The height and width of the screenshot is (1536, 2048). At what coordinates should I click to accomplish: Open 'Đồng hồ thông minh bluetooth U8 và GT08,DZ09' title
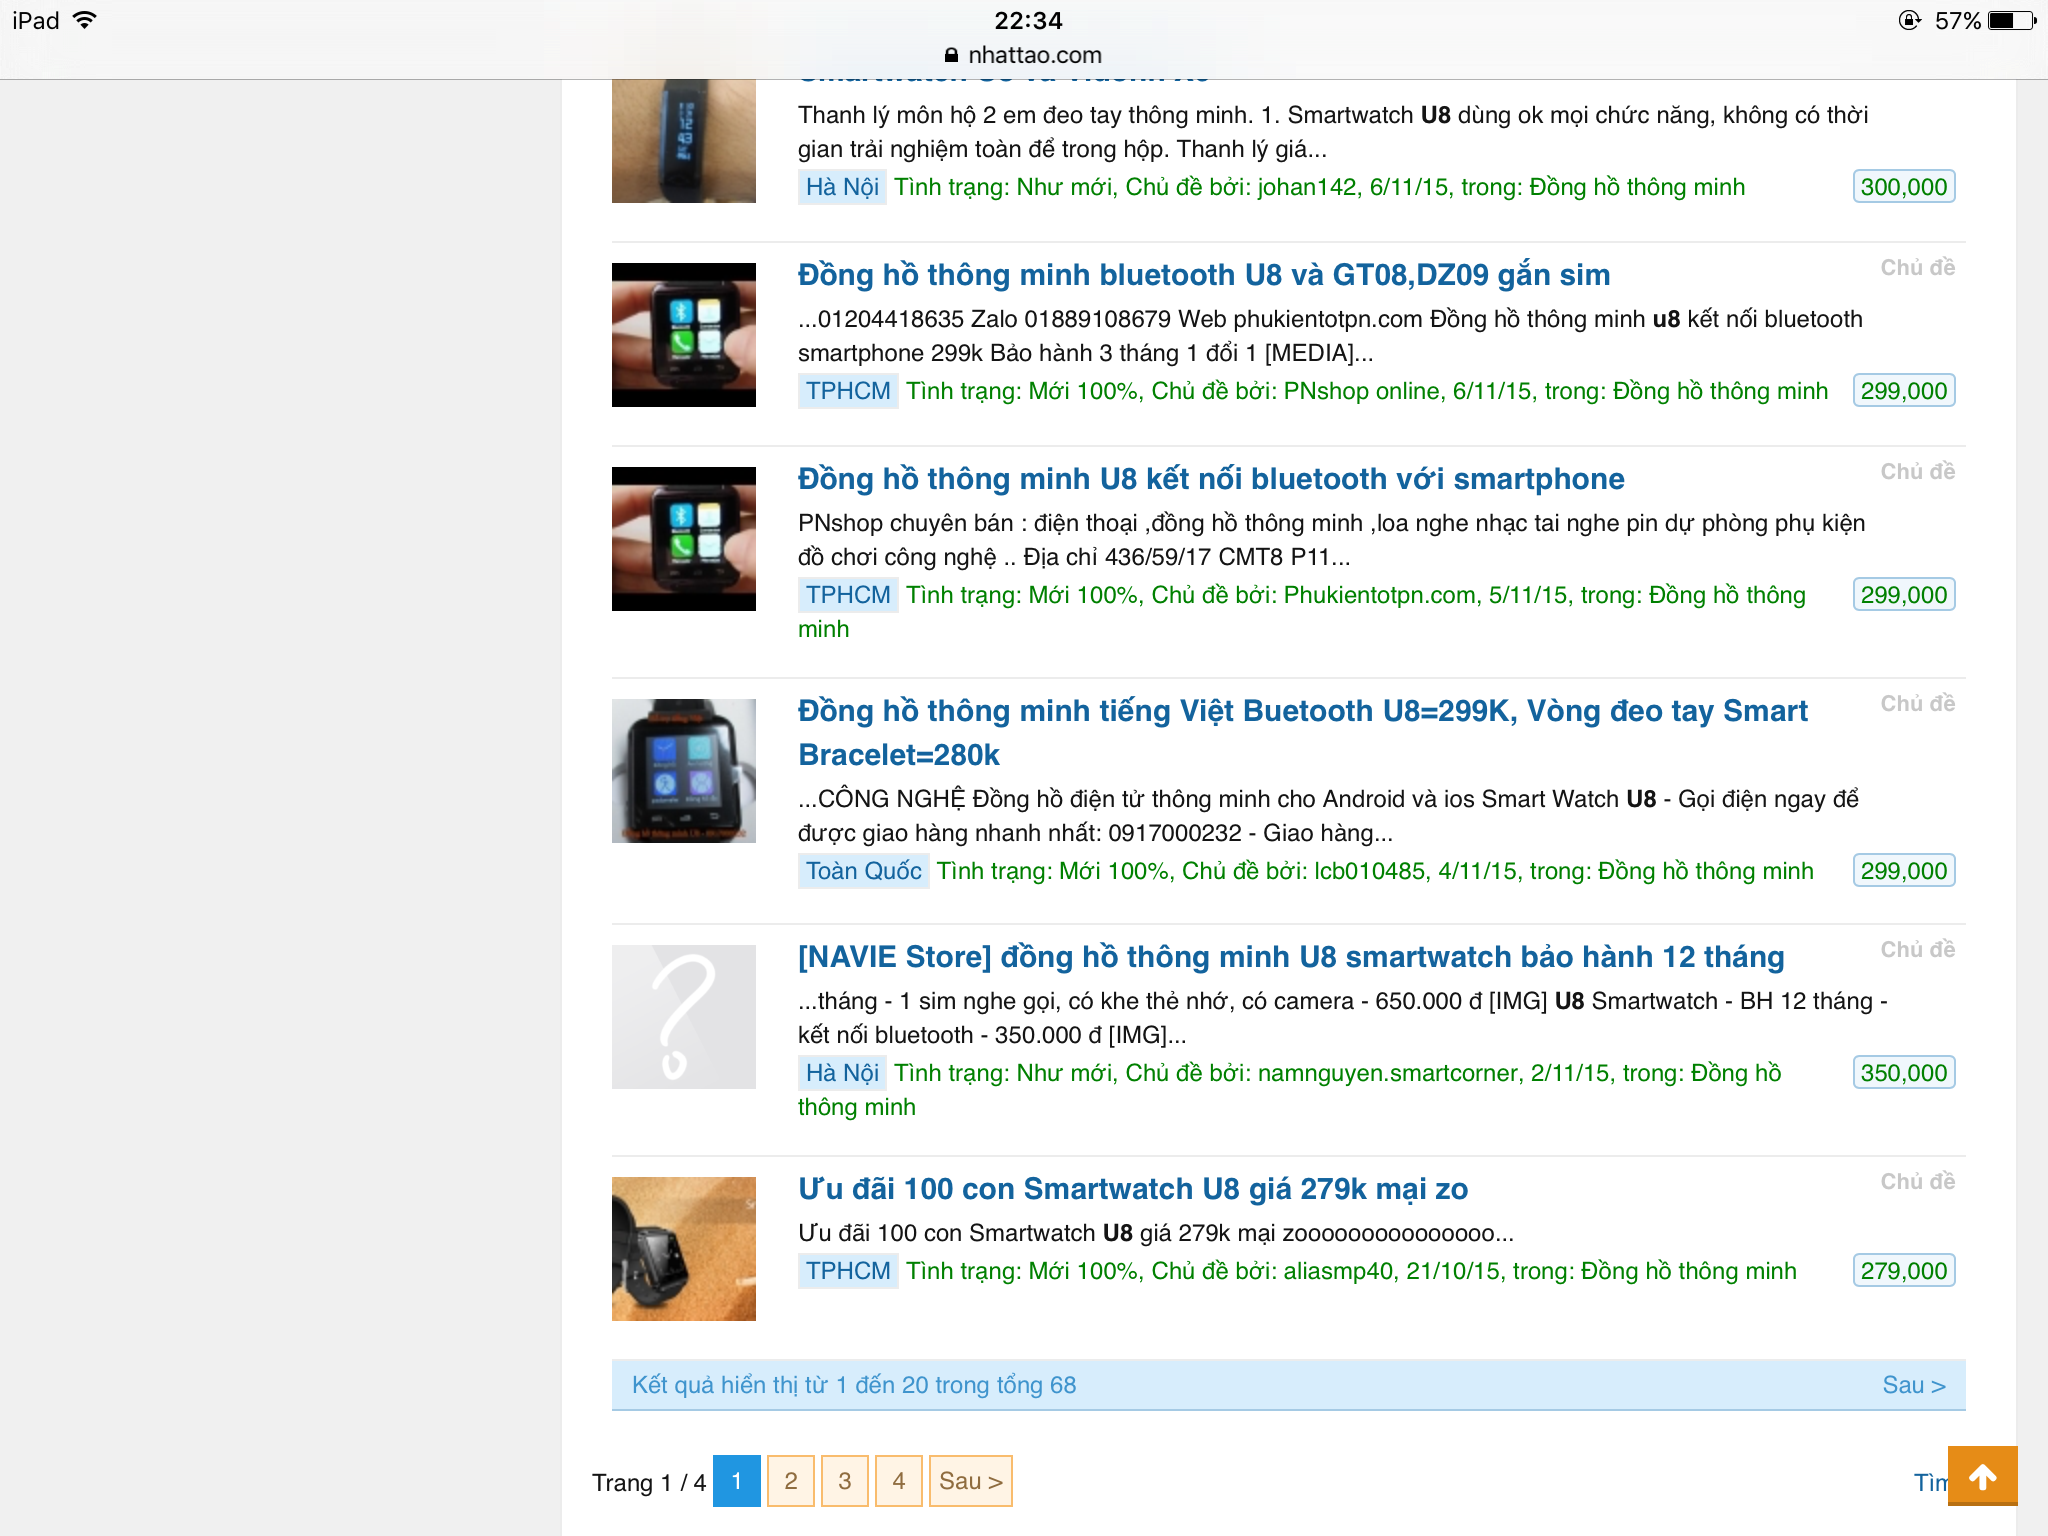(x=1204, y=275)
